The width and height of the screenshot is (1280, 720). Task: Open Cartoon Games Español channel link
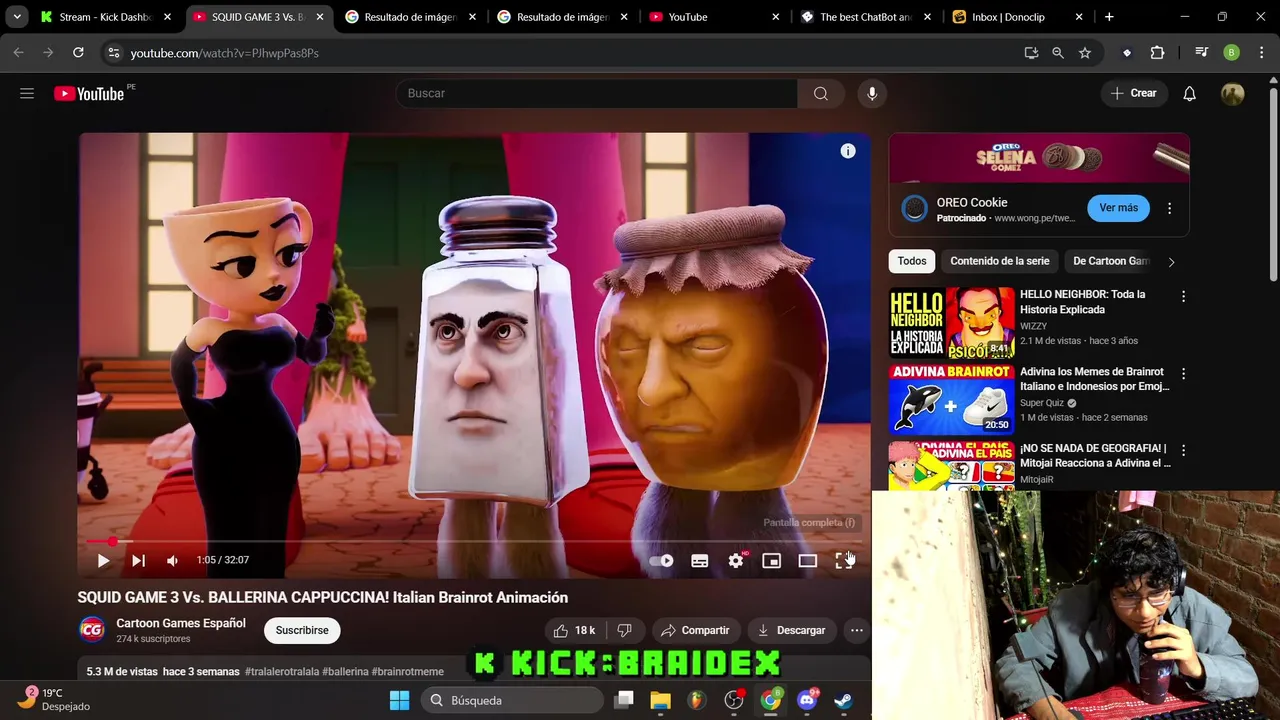pos(181,623)
